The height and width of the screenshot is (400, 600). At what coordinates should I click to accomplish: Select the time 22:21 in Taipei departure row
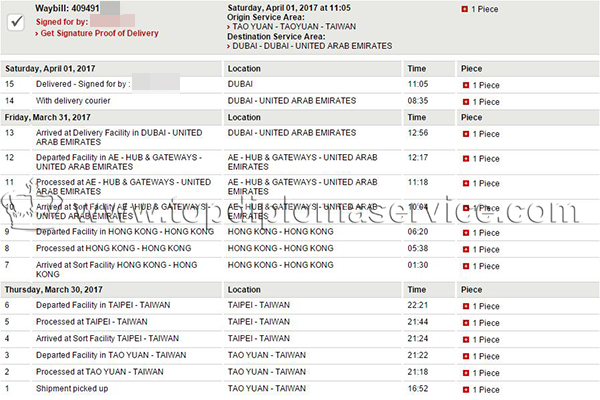click(418, 305)
